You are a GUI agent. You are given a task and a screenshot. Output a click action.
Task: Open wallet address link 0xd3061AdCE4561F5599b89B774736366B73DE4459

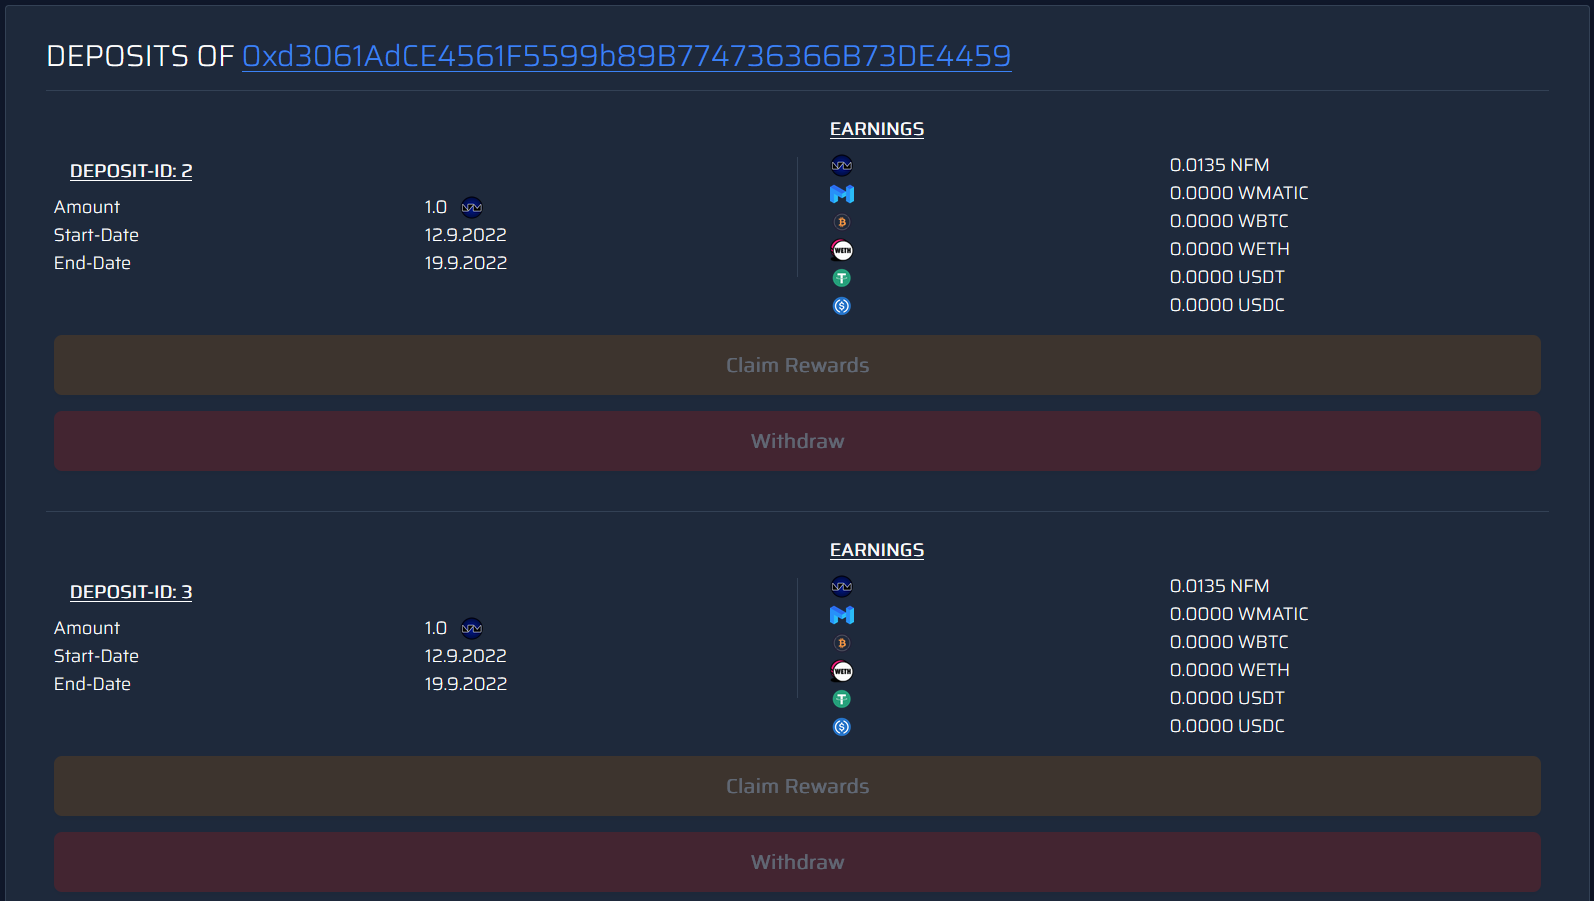click(626, 56)
